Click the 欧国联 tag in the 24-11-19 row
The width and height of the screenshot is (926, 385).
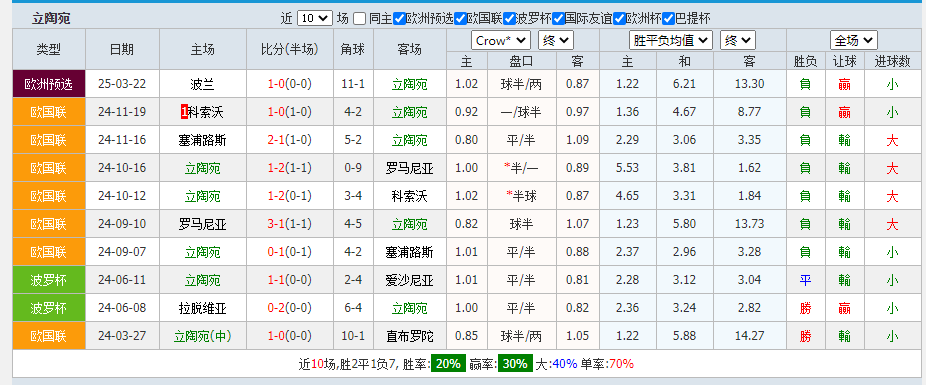coord(48,112)
